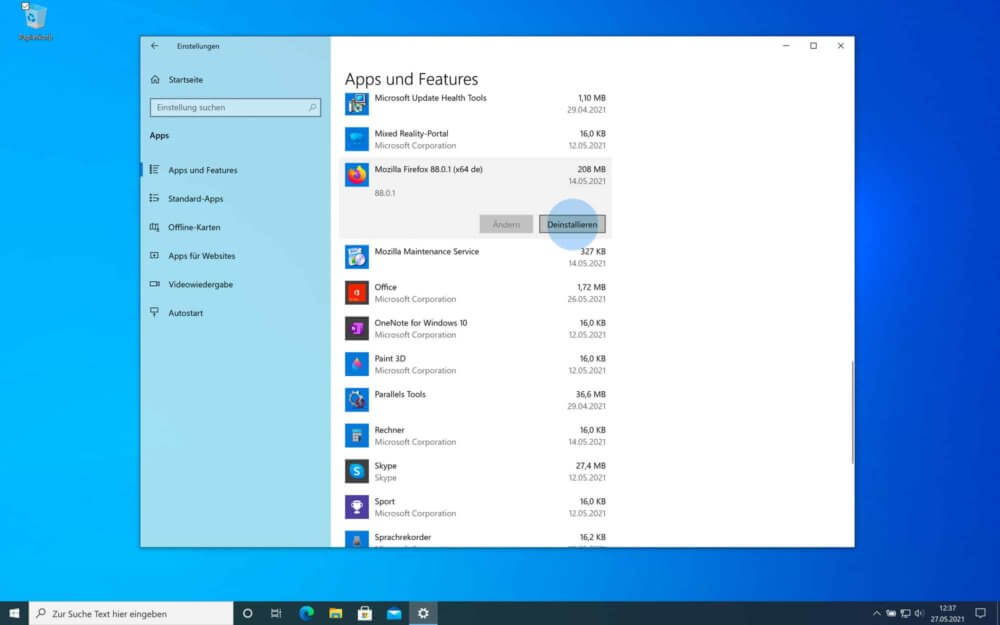Click the Skype app icon
The height and width of the screenshot is (625, 1000).
point(357,471)
